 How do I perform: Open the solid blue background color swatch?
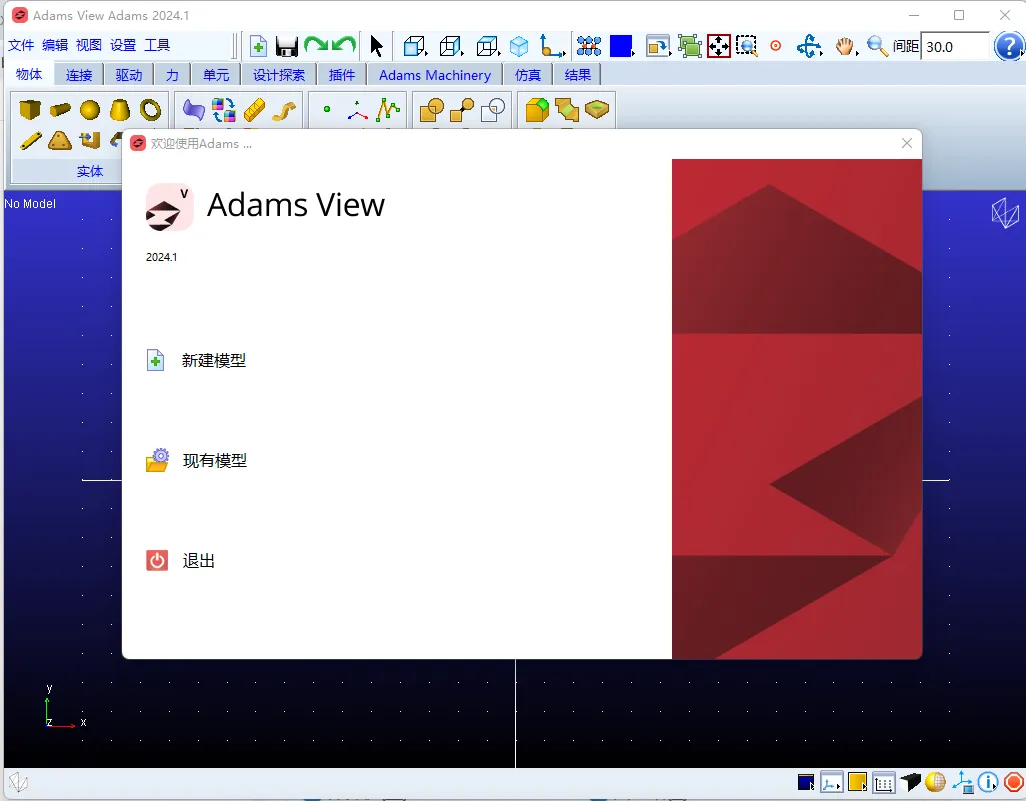(x=621, y=46)
